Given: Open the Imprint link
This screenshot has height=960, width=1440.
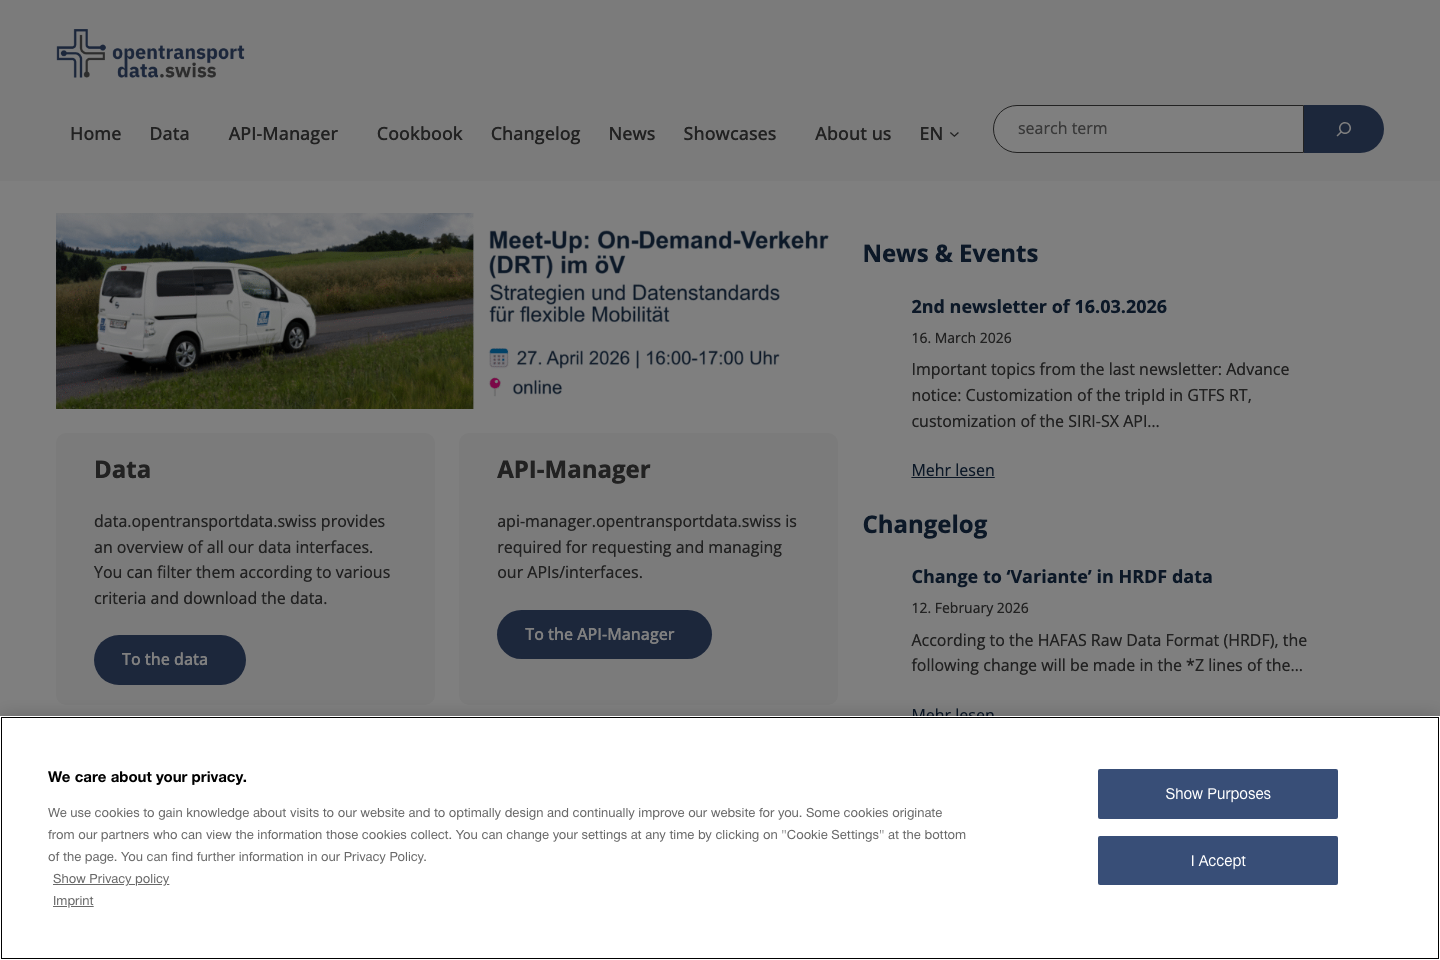Looking at the screenshot, I should point(73,900).
